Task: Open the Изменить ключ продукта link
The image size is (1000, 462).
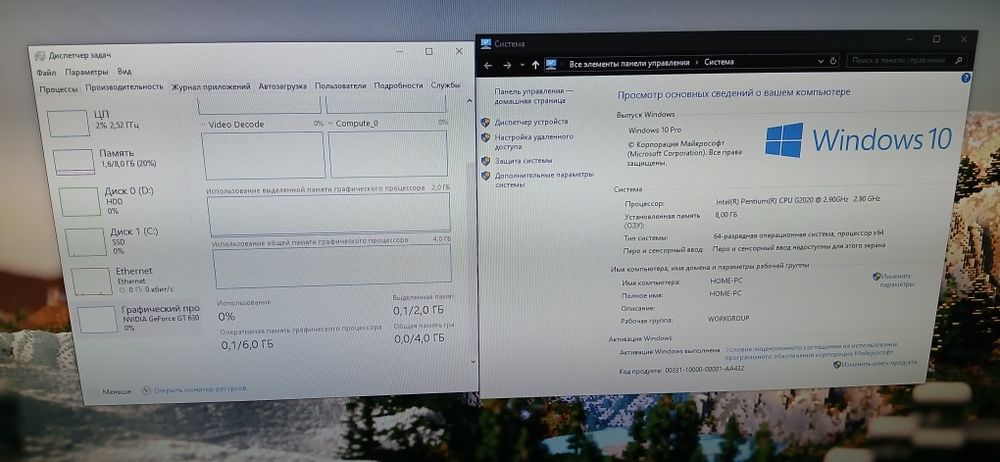Action: coord(879,363)
